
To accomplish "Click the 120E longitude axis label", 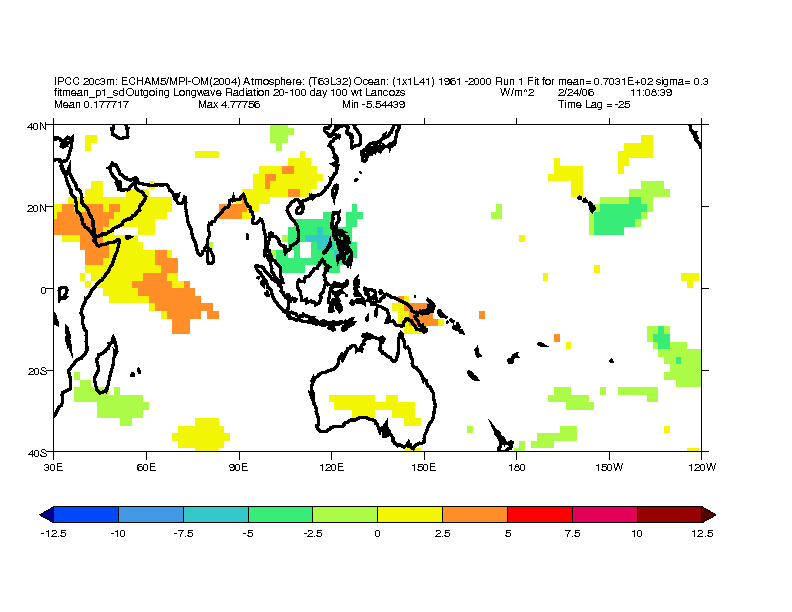I will tap(331, 466).
